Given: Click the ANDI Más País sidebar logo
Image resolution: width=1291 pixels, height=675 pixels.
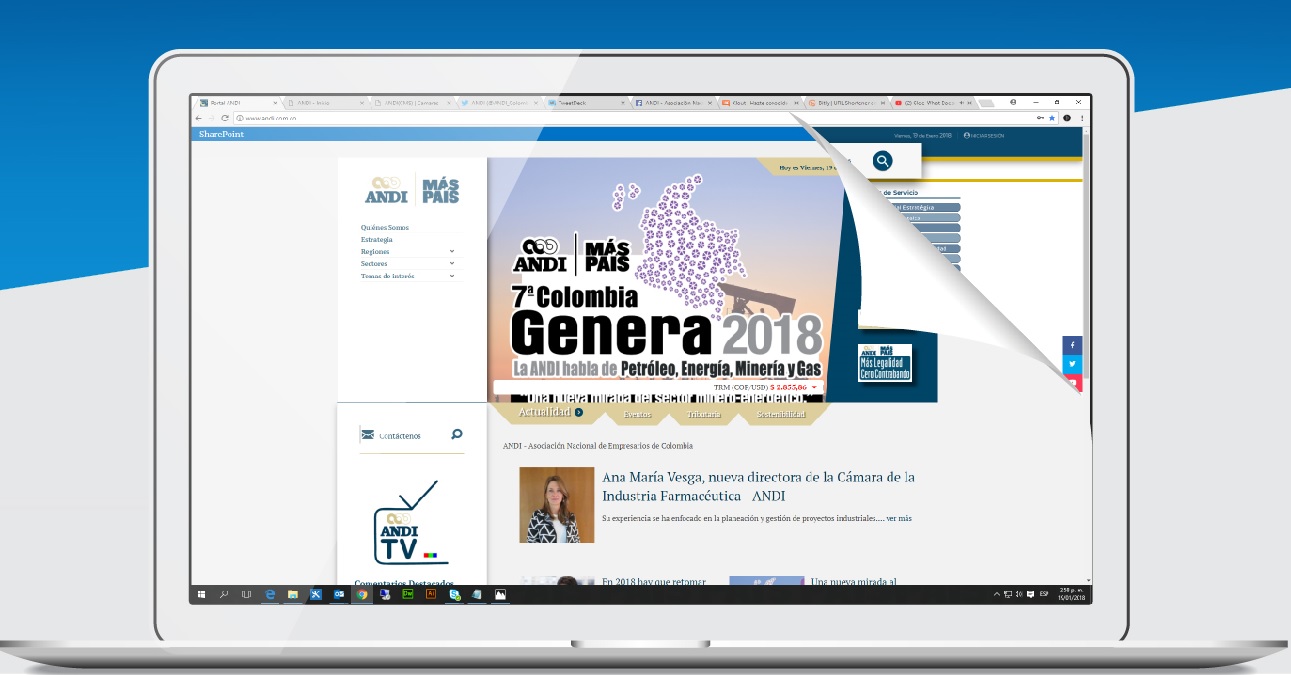Looking at the screenshot, I should coord(412,190).
